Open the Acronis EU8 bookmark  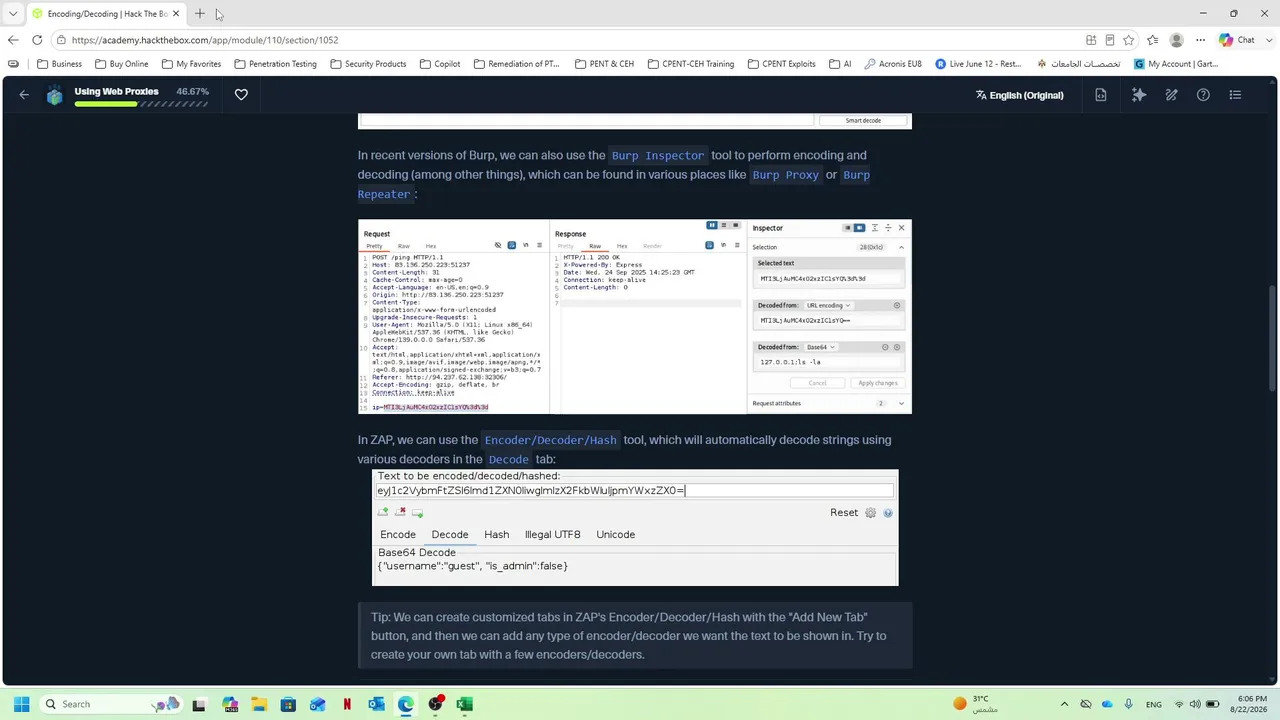pos(893,64)
